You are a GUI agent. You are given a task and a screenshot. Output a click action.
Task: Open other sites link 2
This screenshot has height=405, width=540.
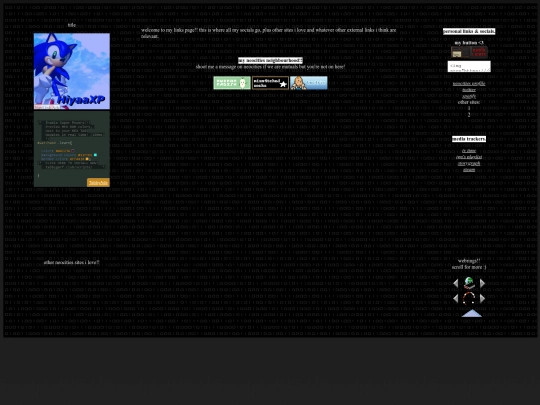point(469,115)
